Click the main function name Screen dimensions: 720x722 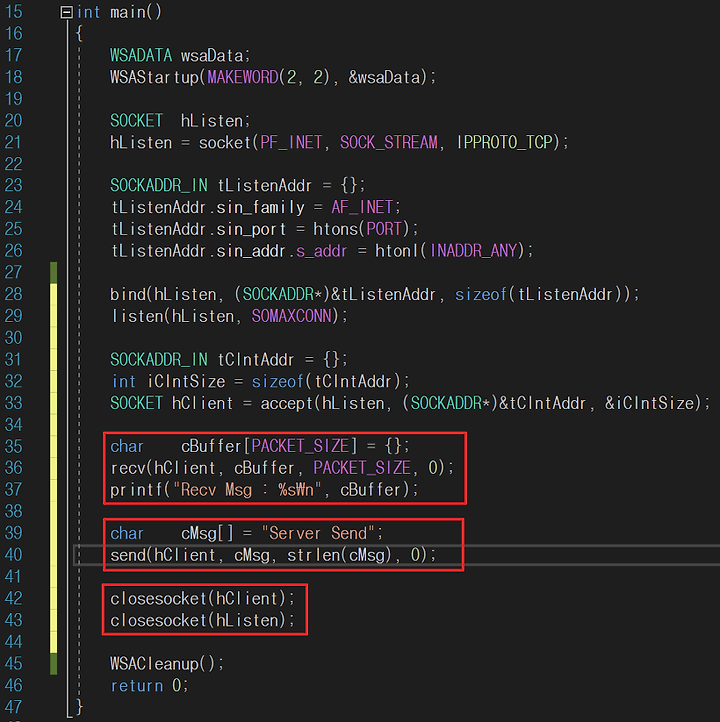click(x=128, y=12)
